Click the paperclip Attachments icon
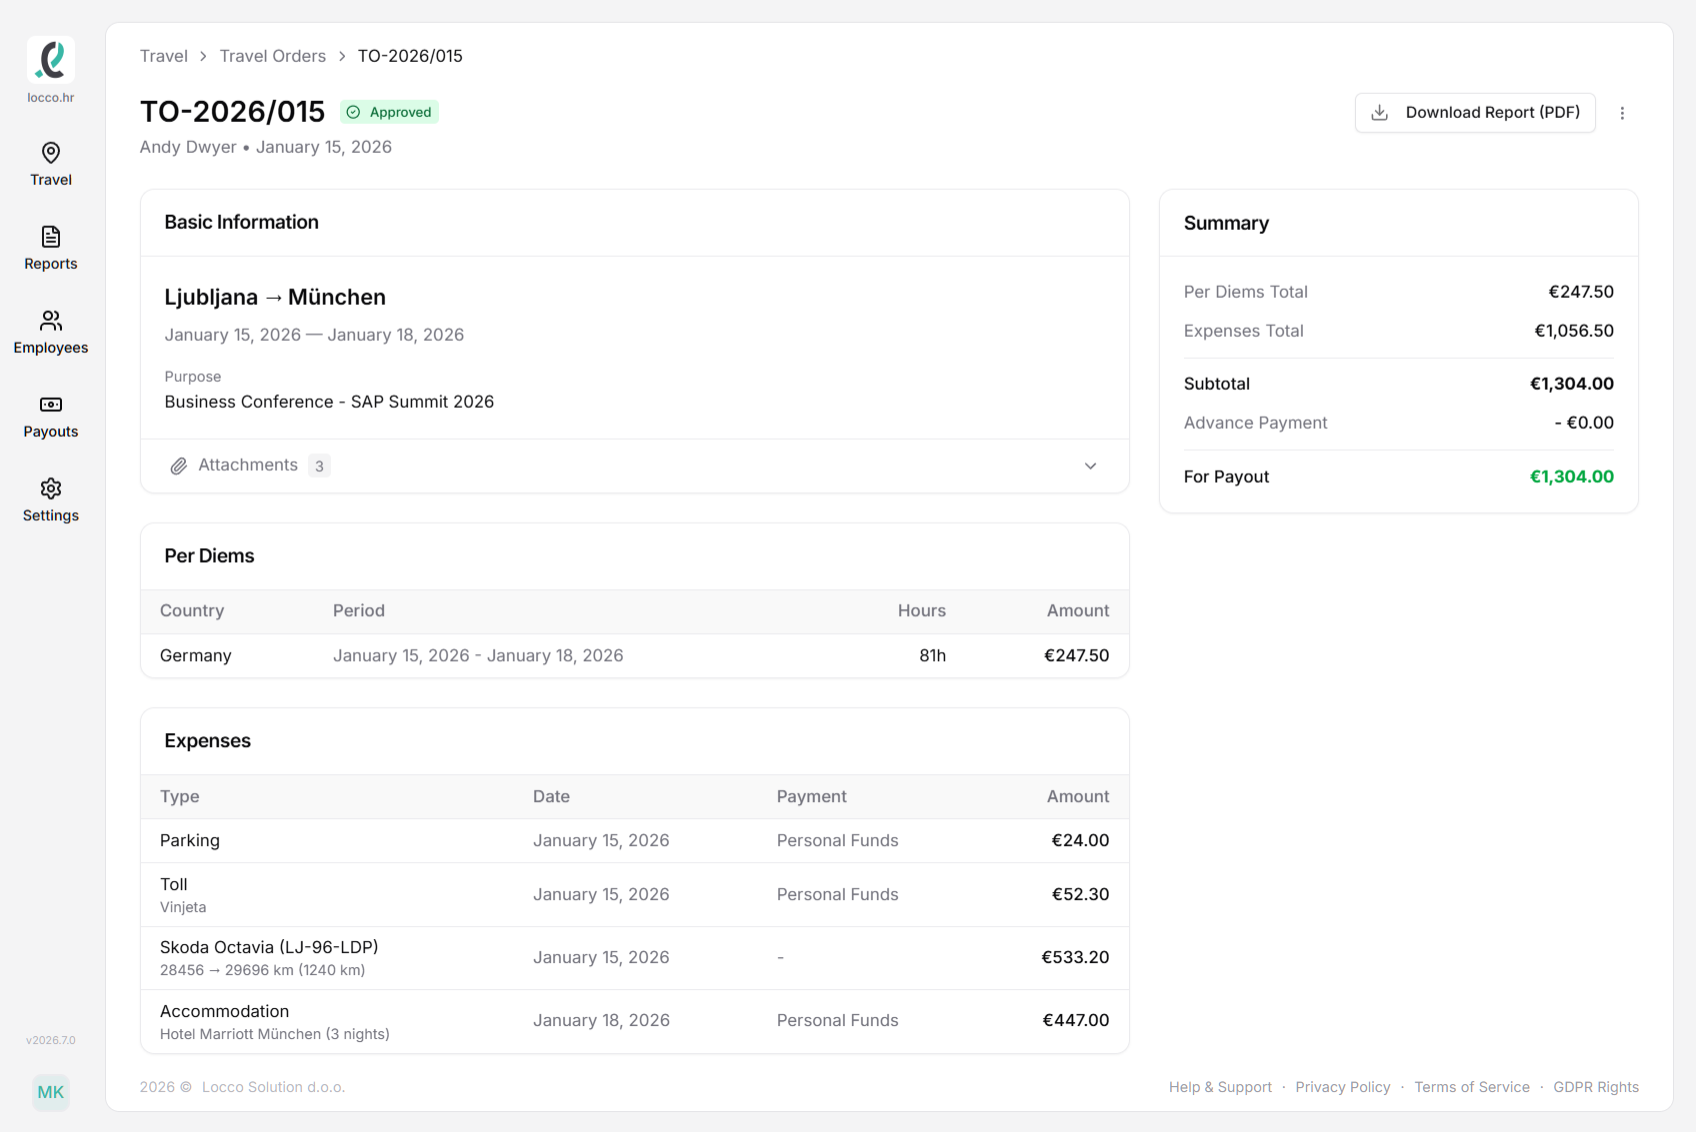 click(178, 466)
